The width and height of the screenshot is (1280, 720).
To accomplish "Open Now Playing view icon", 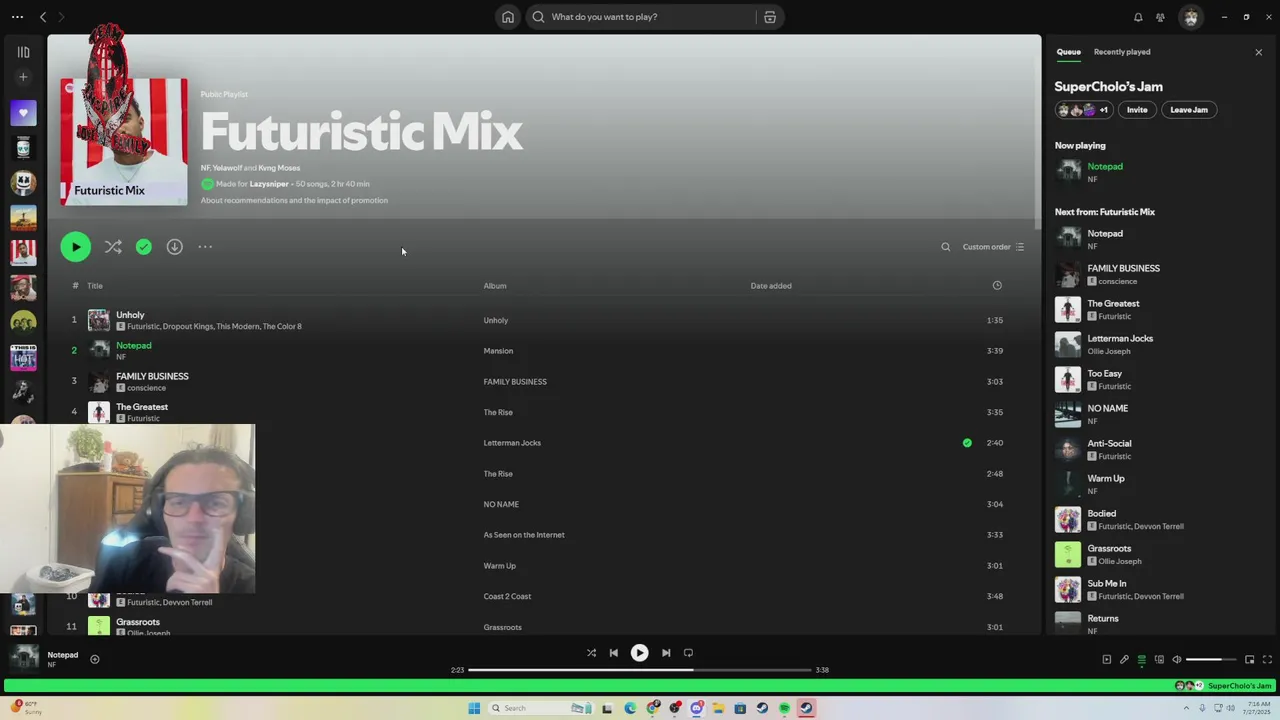I will (1106, 660).
